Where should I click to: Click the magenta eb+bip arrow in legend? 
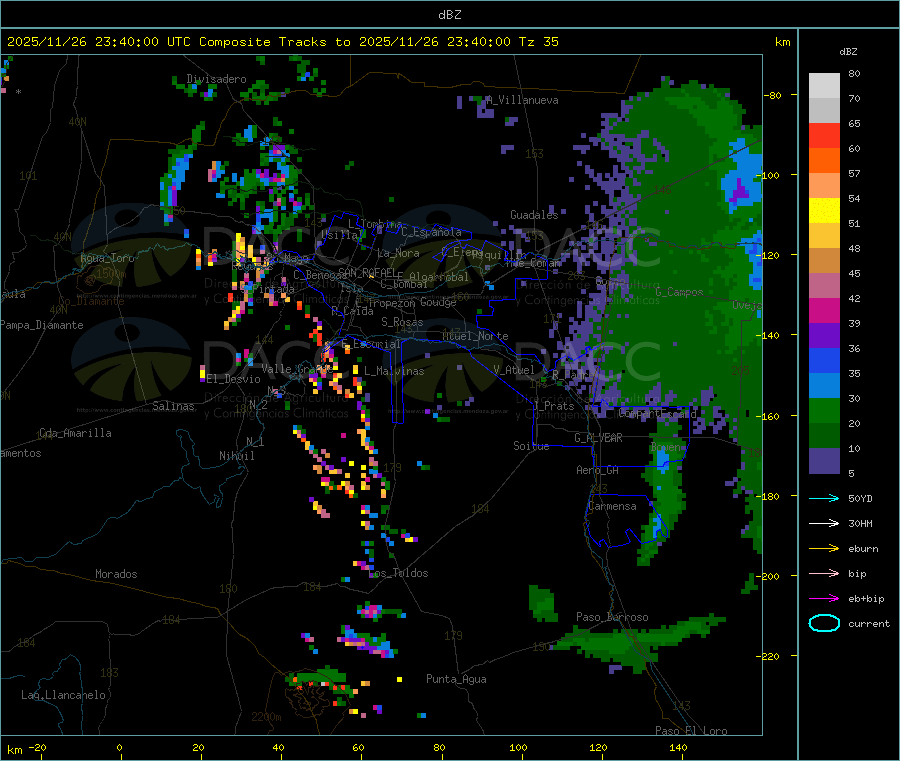(x=824, y=599)
